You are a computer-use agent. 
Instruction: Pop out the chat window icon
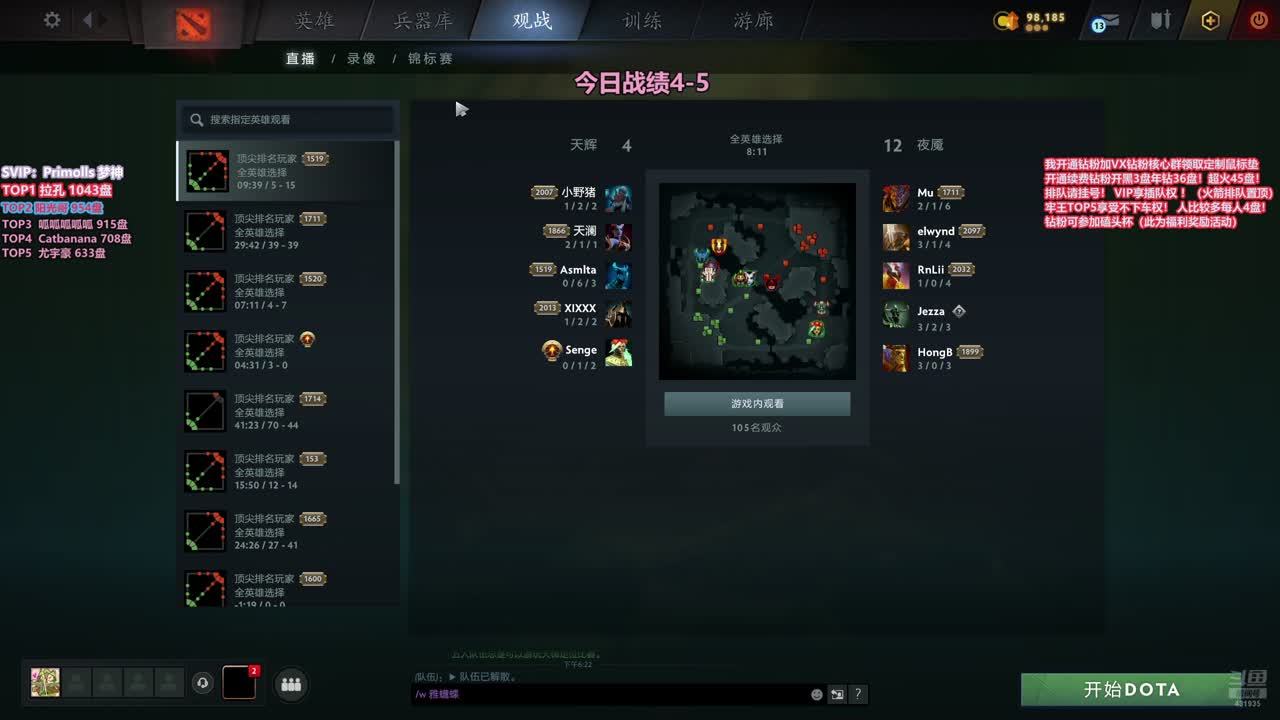[837, 694]
